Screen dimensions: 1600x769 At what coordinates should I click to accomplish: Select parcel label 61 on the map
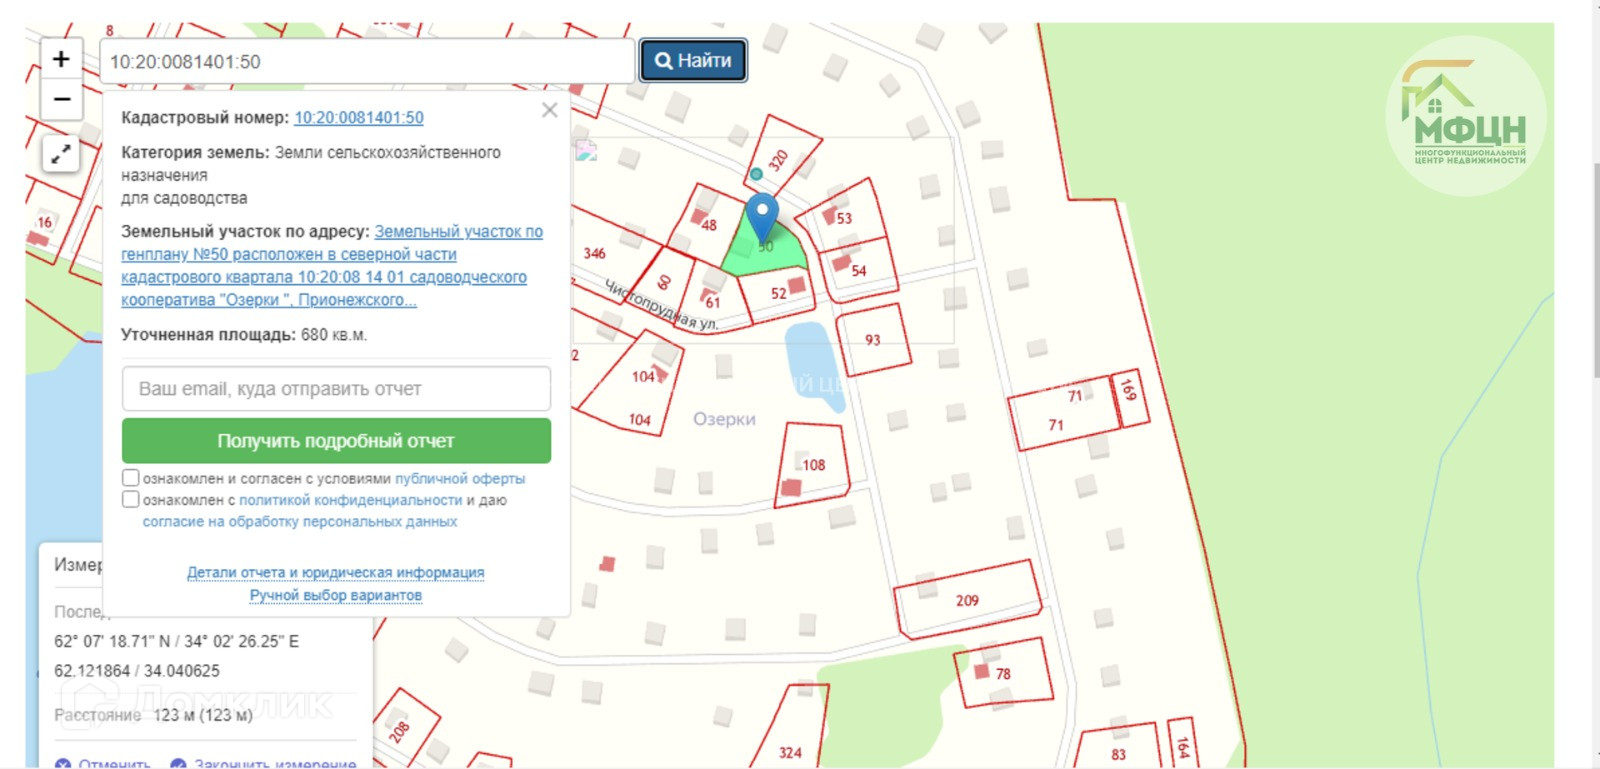(713, 303)
